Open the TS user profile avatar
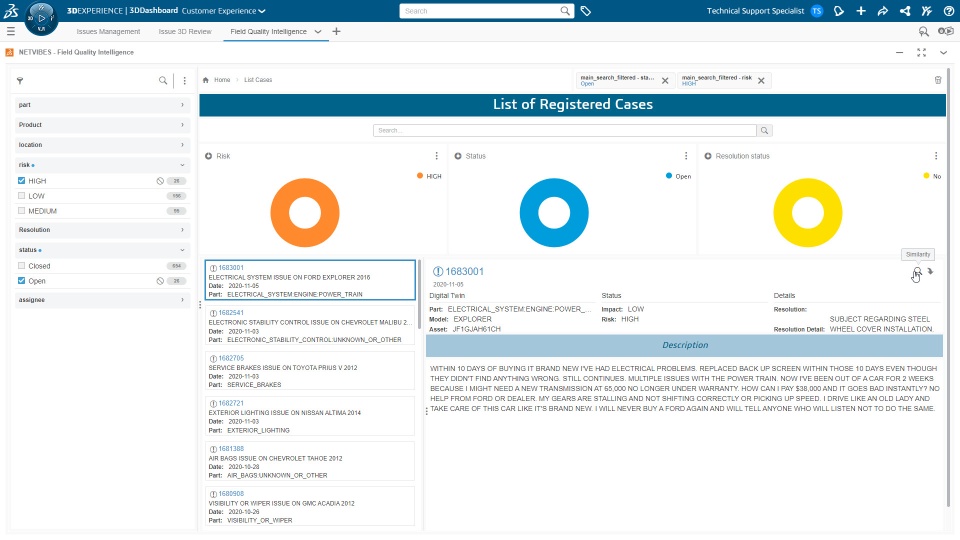Viewport: 960px width, 540px height. 817,11
